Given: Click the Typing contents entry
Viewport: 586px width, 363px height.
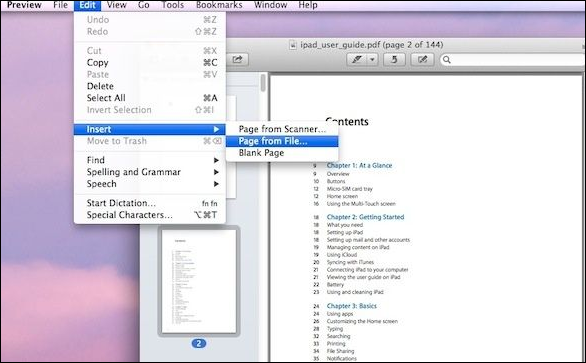Looking at the screenshot, I should click(335, 329).
